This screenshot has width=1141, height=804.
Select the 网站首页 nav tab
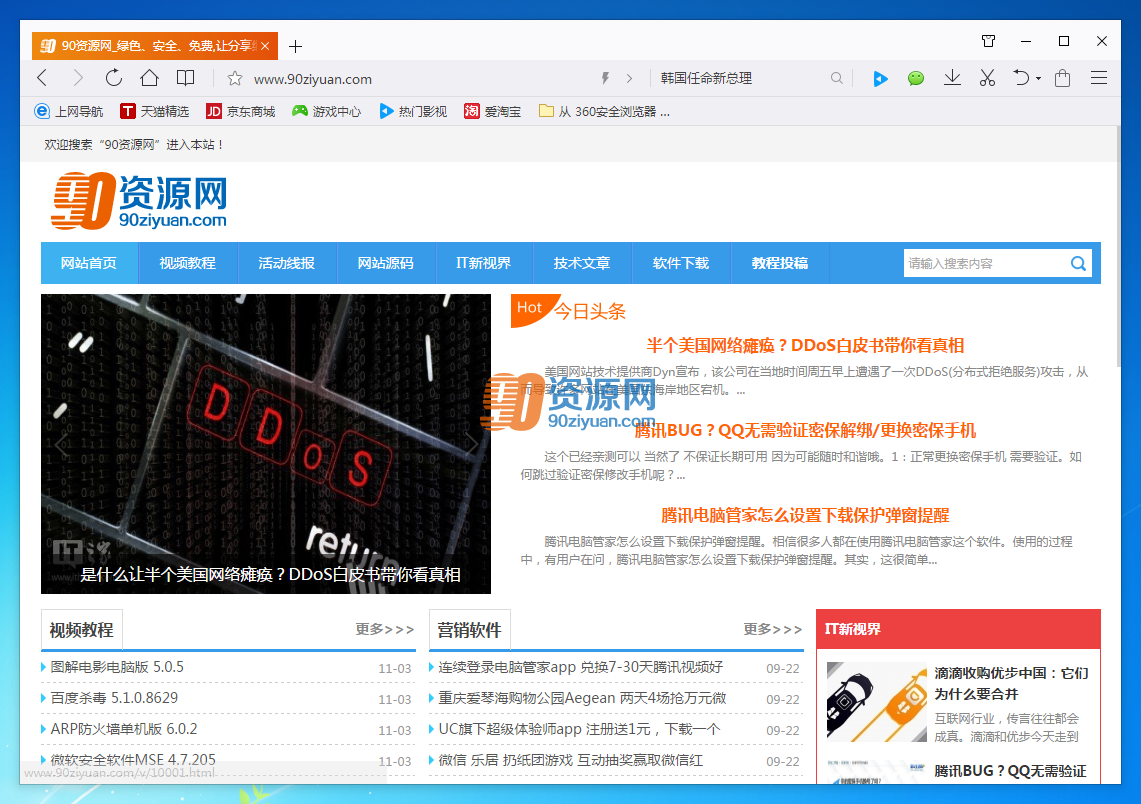click(89, 263)
